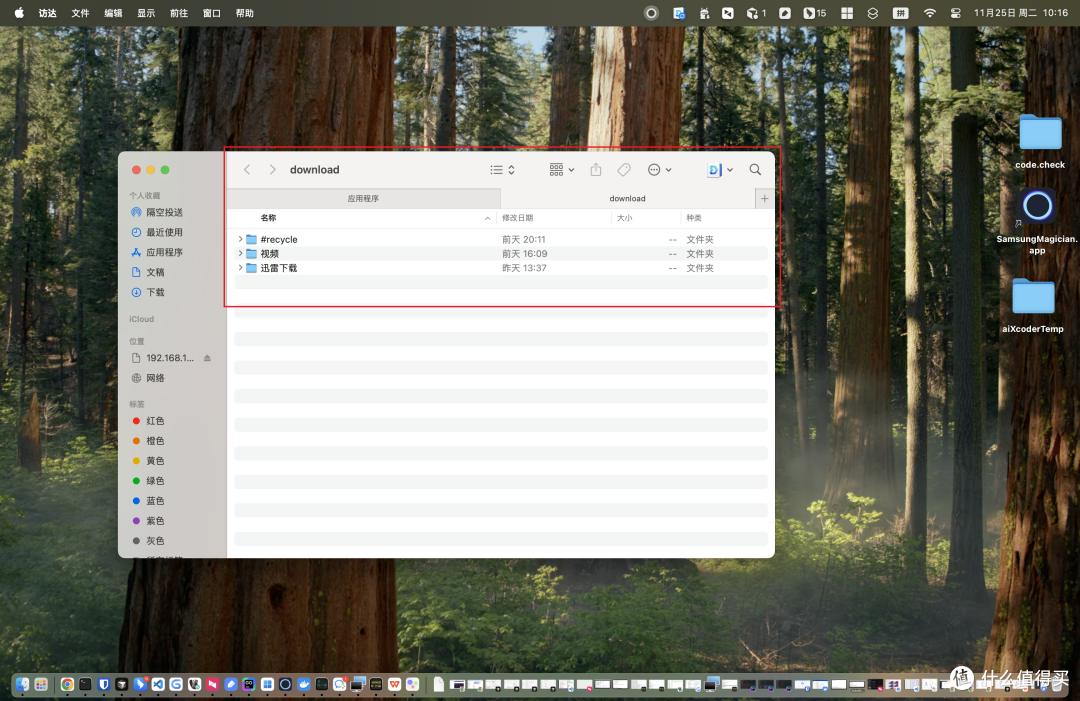Open the 显示 menu
This screenshot has height=701, width=1080.
[x=146, y=12]
